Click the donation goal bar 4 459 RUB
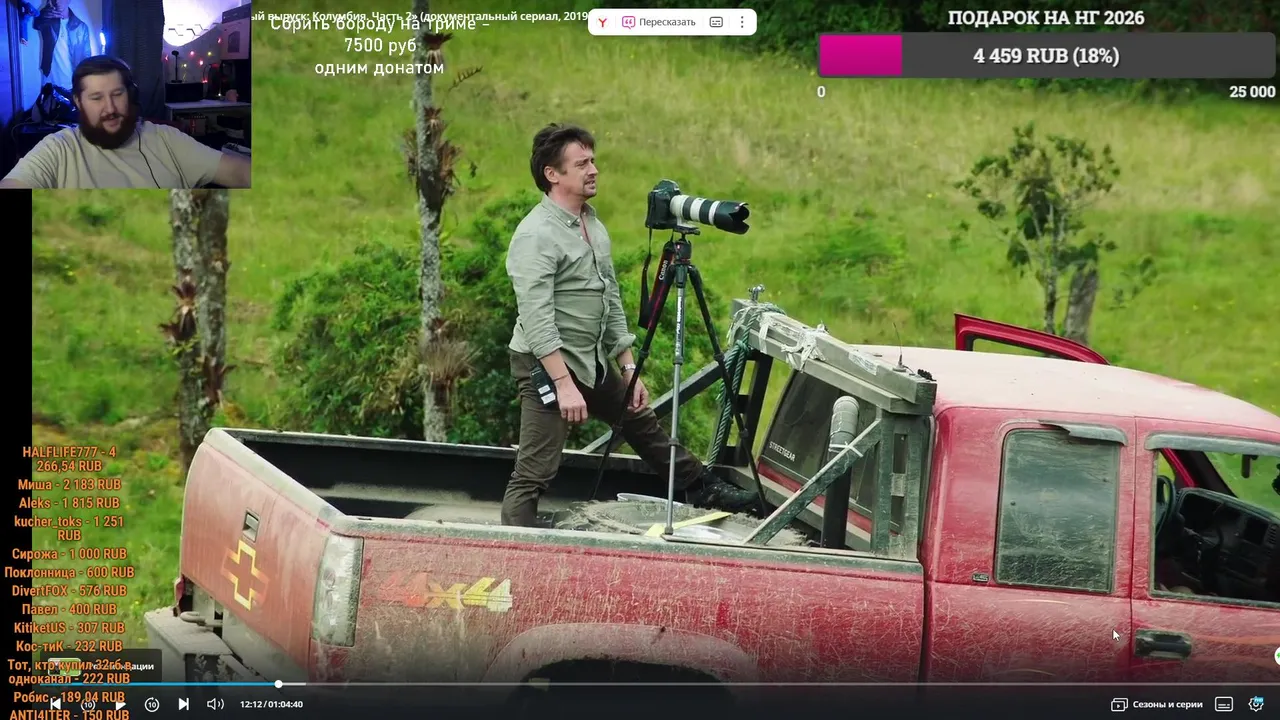 point(1047,56)
